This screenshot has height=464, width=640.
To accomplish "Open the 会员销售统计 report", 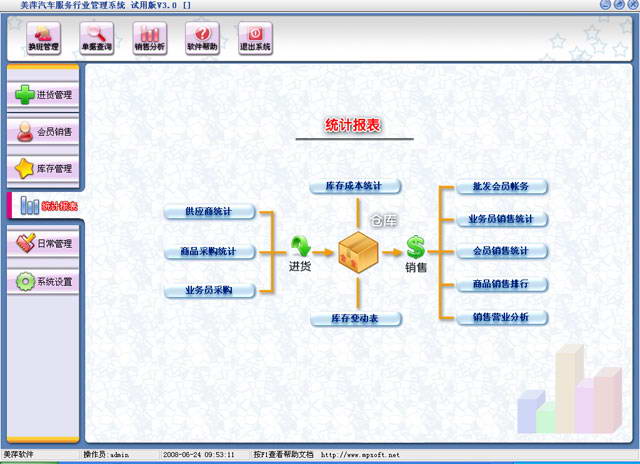I will coord(502,251).
